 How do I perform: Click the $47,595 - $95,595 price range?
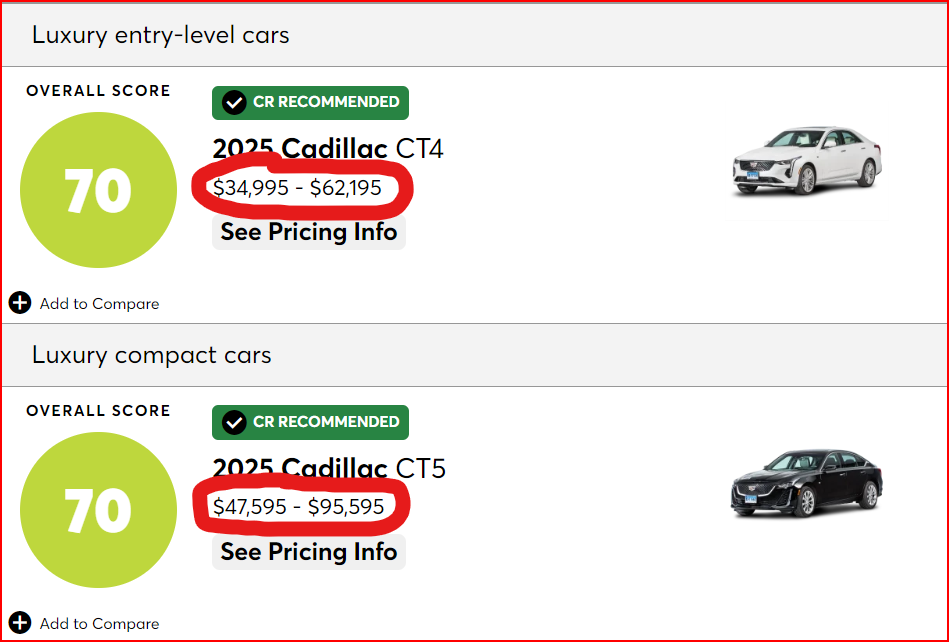pos(298,507)
